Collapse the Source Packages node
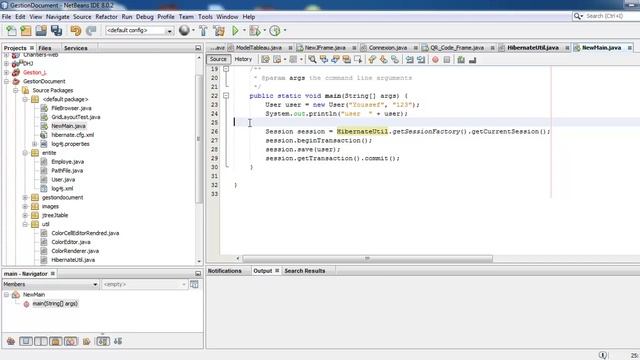Image resolution: width=640 pixels, height=360 pixels. 16,90
